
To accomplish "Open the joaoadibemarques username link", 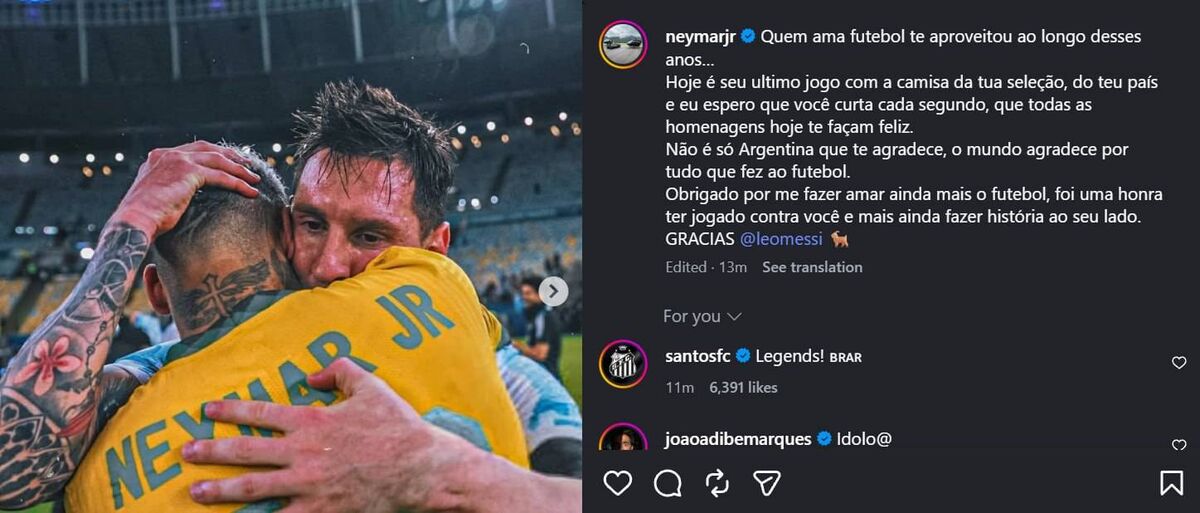I will coord(738,438).
